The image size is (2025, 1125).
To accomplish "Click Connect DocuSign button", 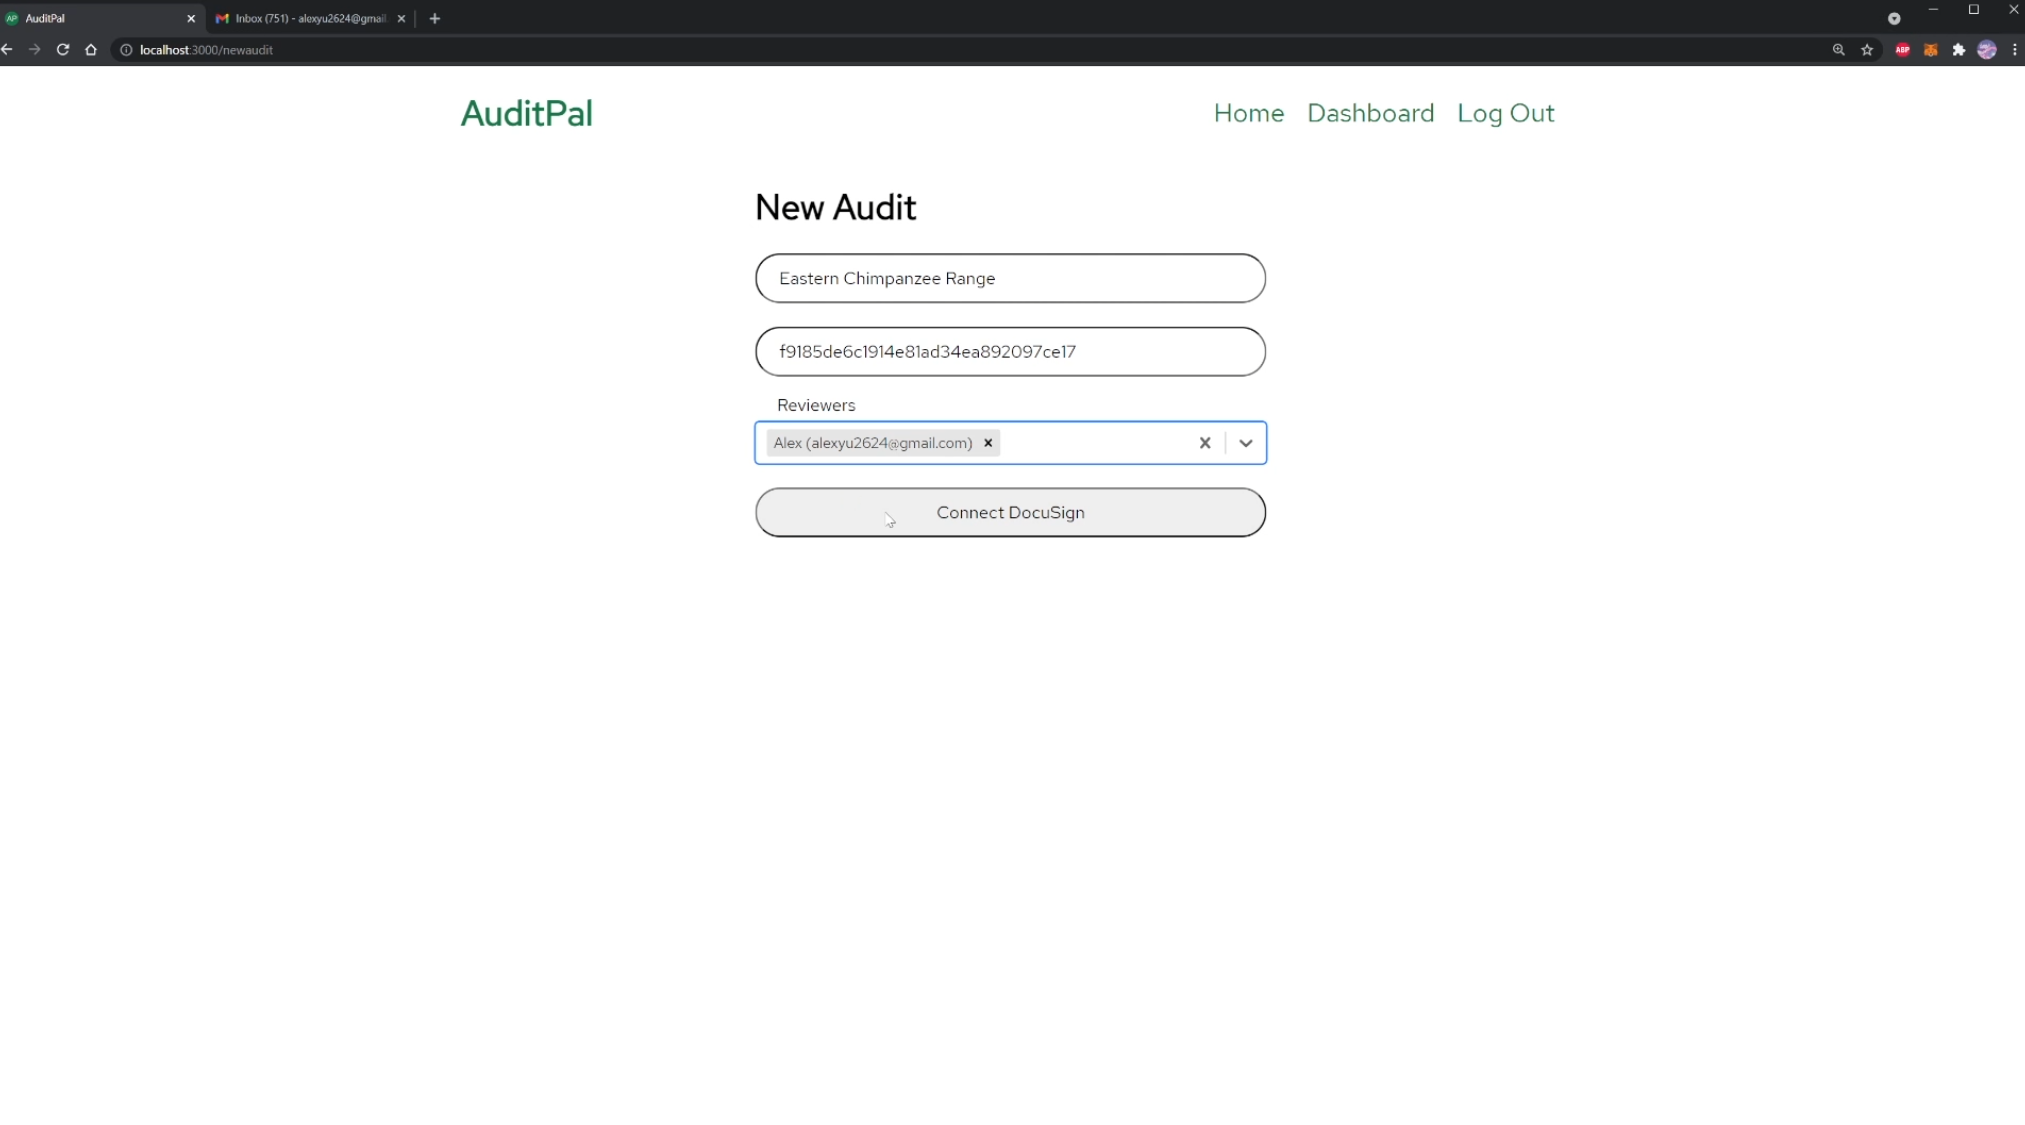I will point(1010,512).
